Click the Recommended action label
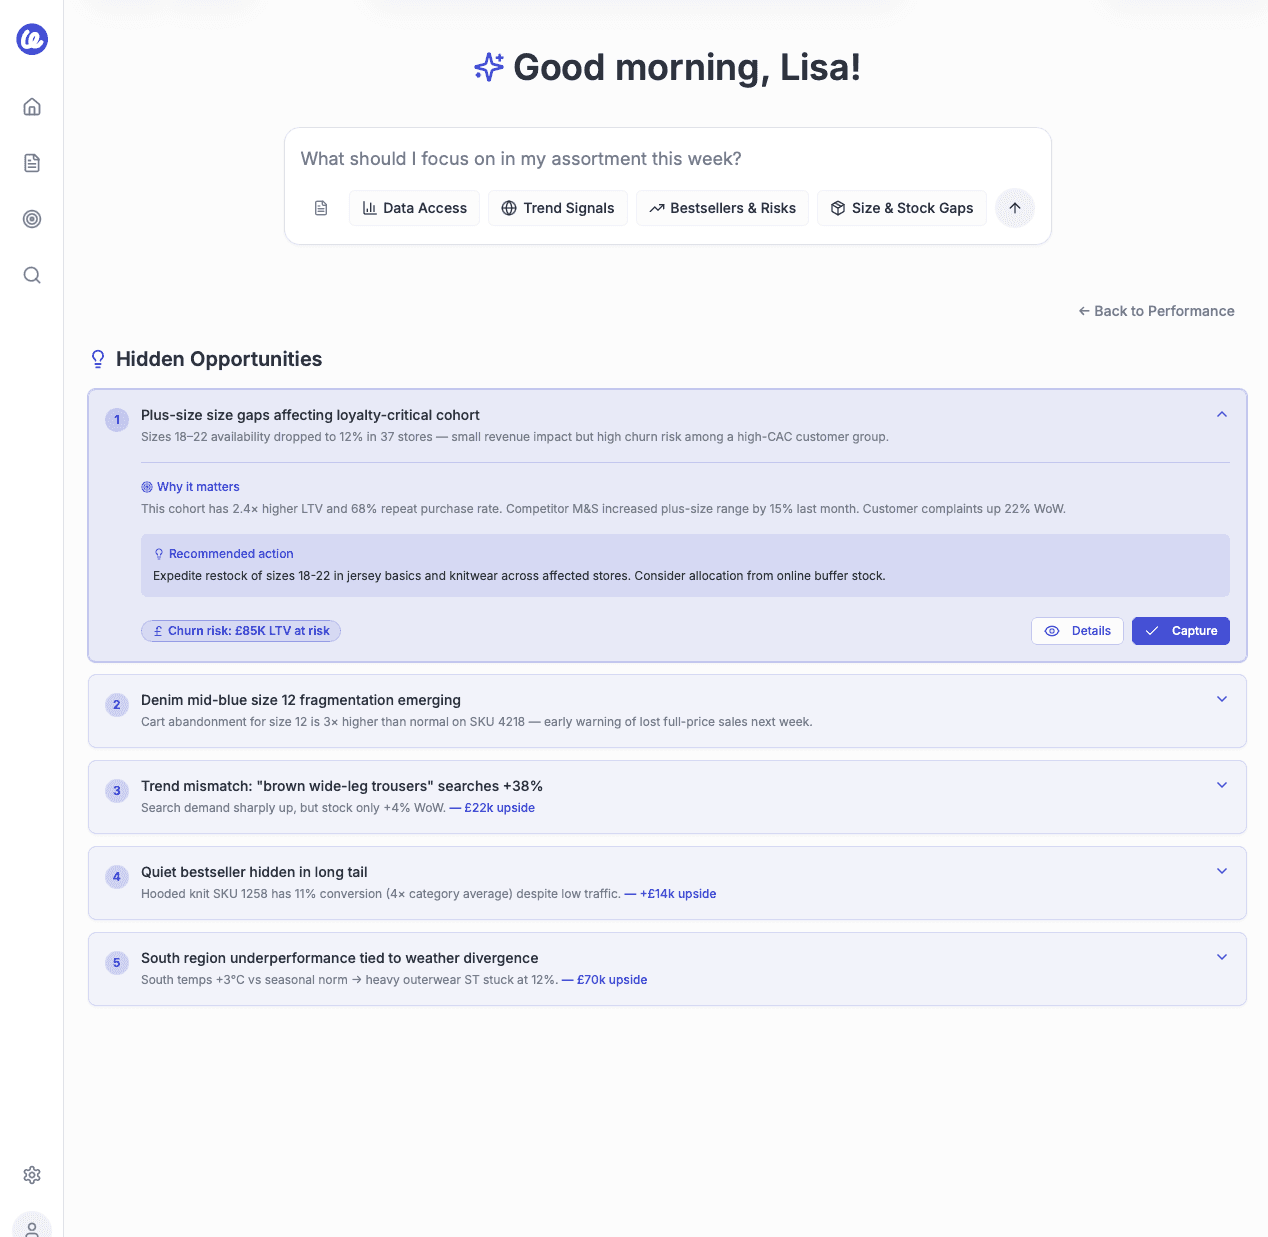The width and height of the screenshot is (1268, 1237). pyautogui.click(x=231, y=554)
